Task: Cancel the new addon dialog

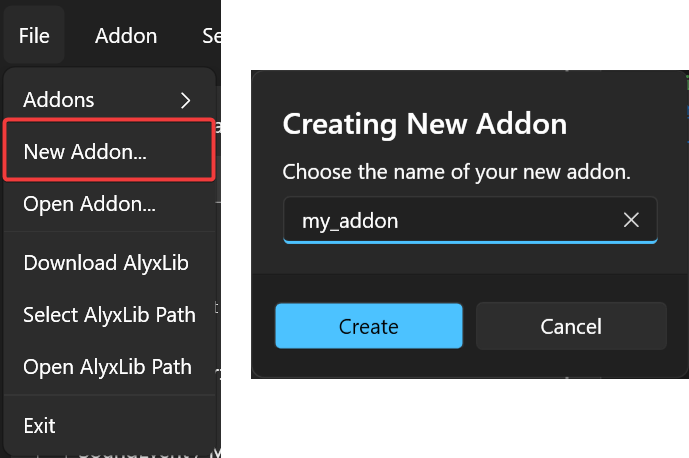Action: [x=571, y=327]
